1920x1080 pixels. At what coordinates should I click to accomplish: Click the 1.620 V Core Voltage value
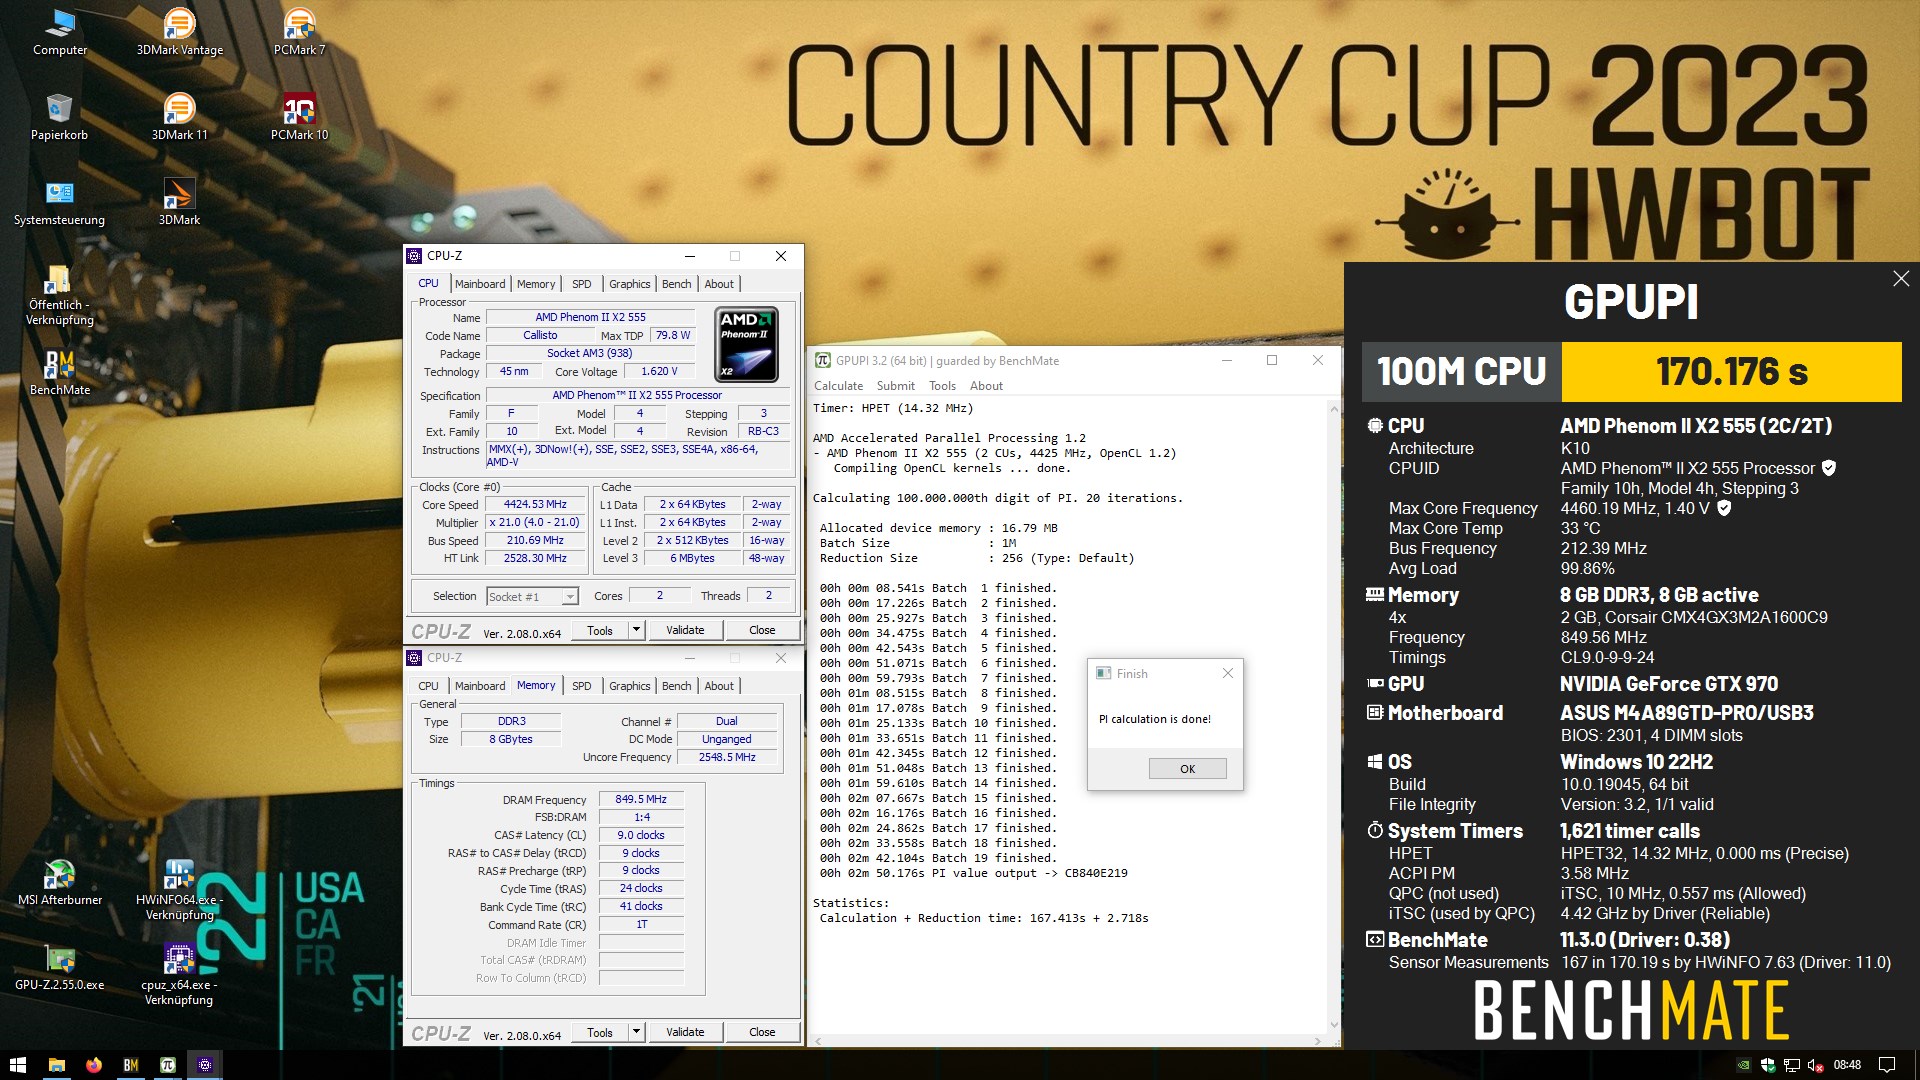point(659,372)
